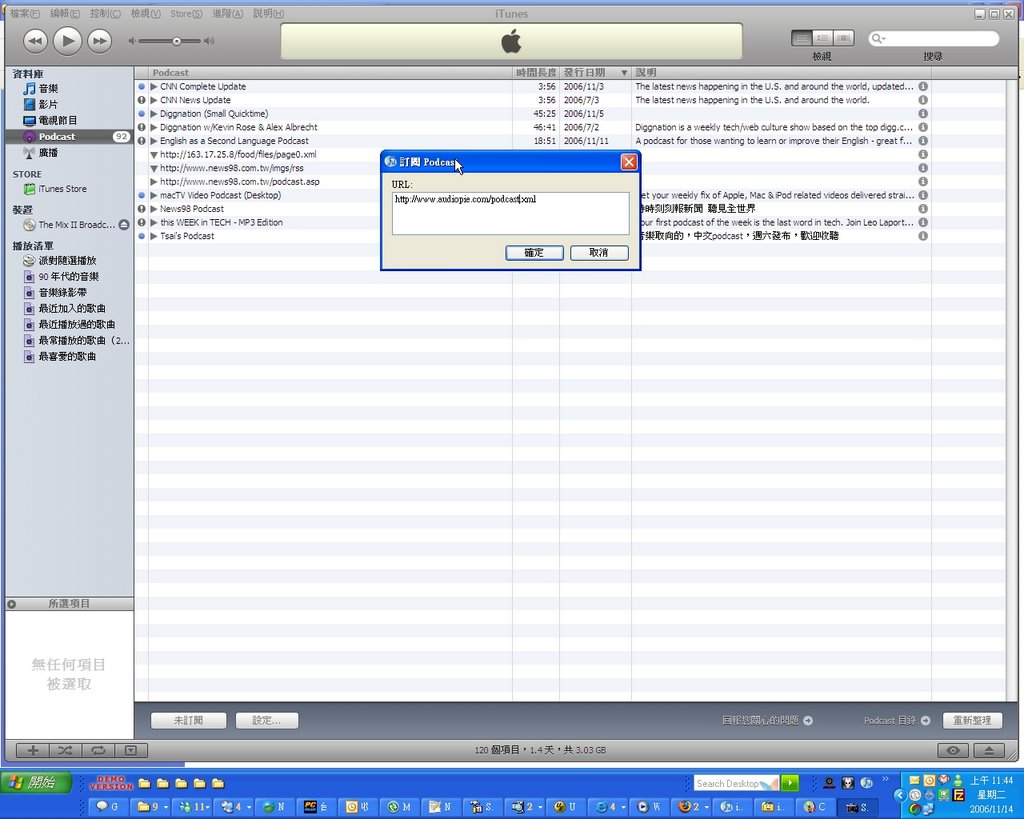Toggle the browser eye button

(953, 750)
